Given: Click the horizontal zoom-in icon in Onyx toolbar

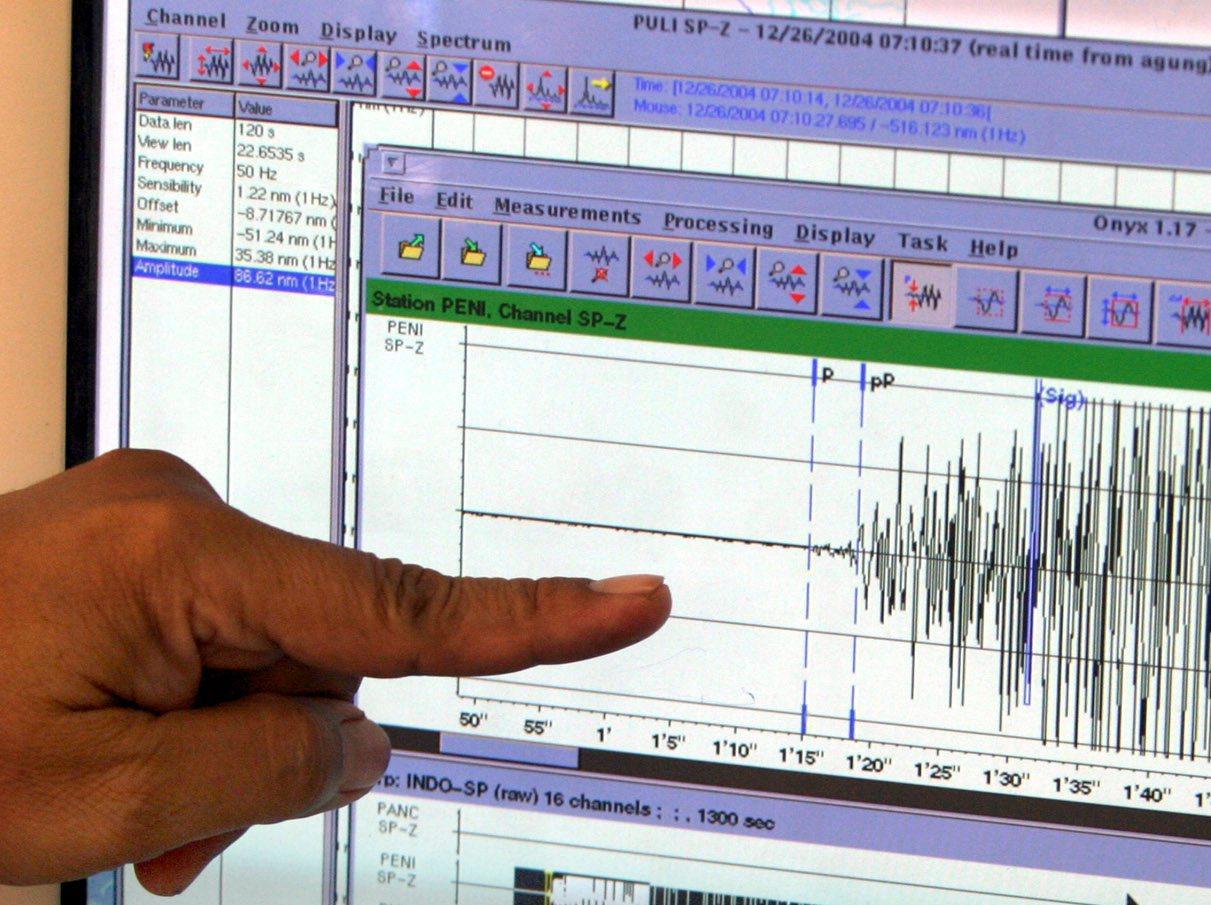Looking at the screenshot, I should tap(662, 271).
